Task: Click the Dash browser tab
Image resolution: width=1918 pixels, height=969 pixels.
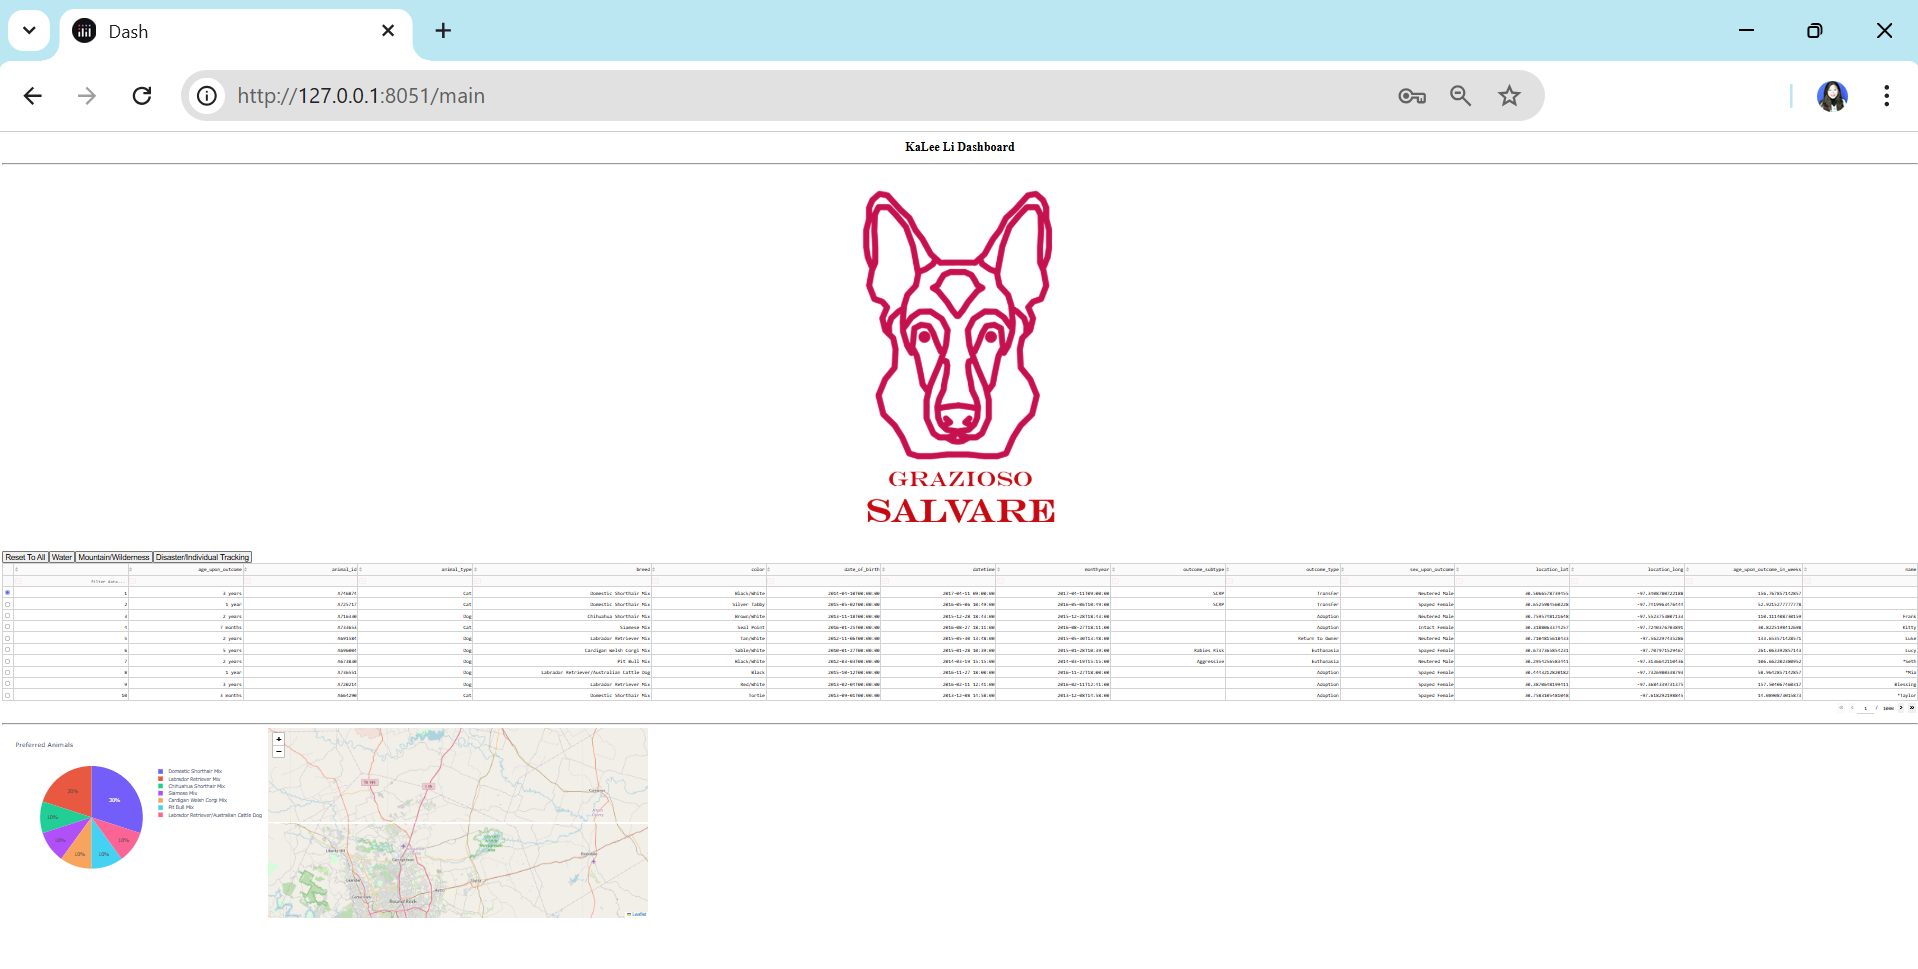Action: coord(236,31)
